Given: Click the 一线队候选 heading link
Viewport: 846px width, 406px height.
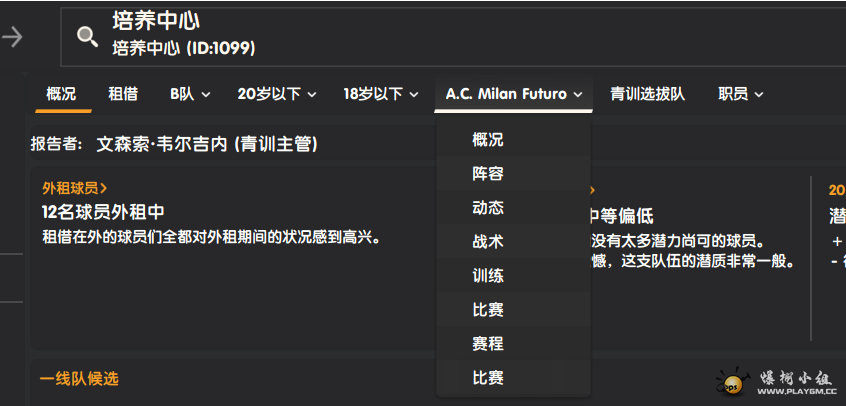Looking at the screenshot, I should [79, 379].
